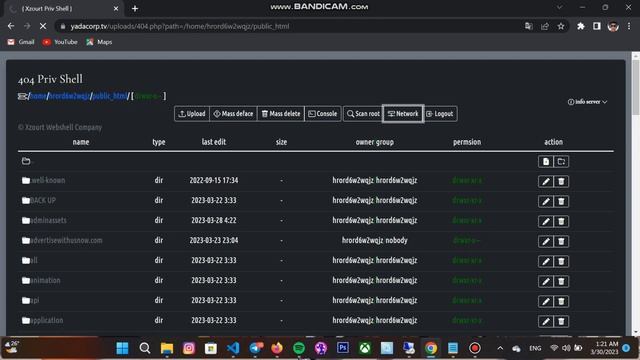Delete the adminassets directory
Image resolution: width=640 pixels, height=360 pixels.
(561, 222)
